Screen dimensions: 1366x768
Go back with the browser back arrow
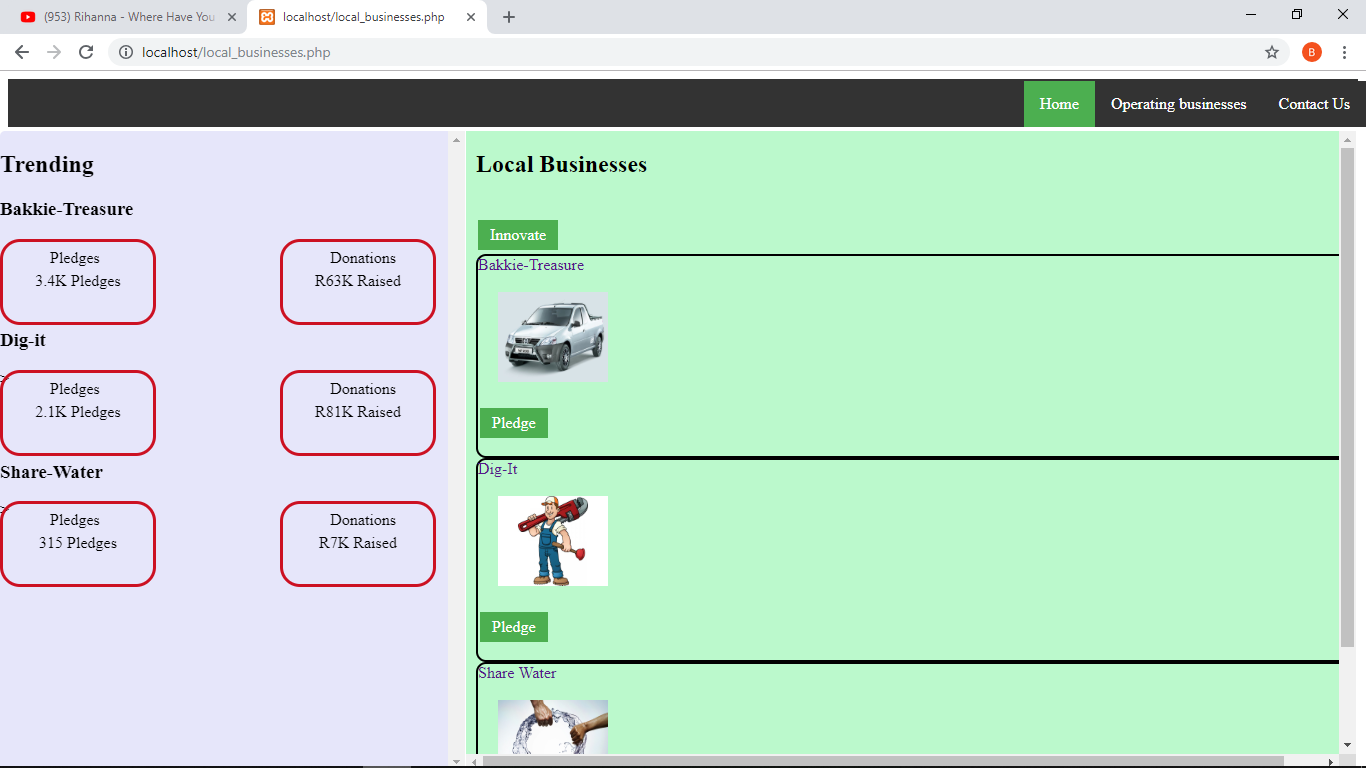[22, 52]
